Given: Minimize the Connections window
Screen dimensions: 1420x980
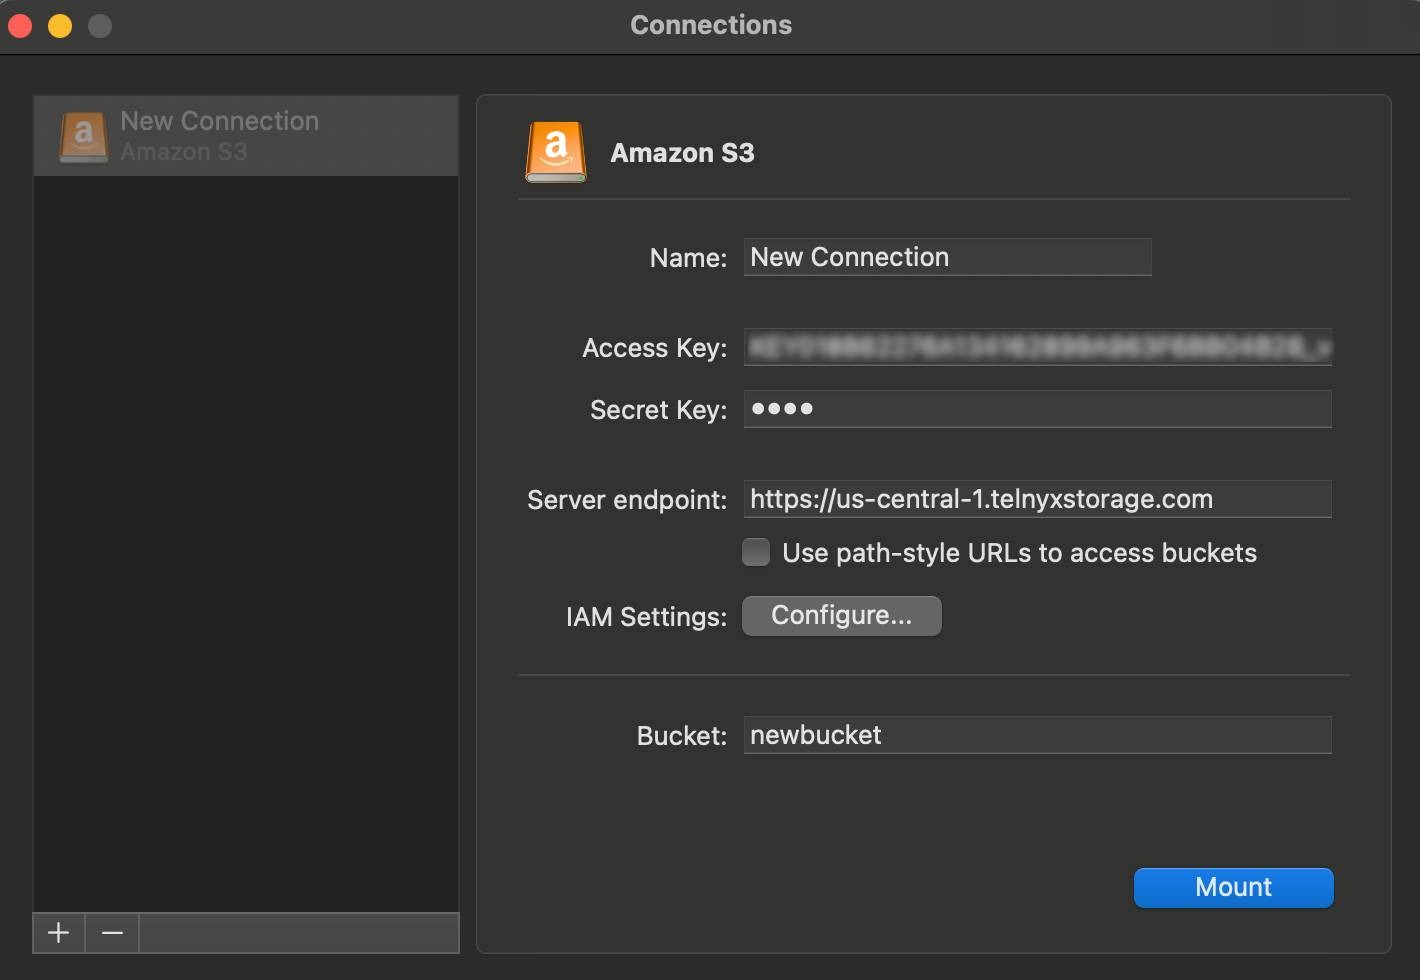Looking at the screenshot, I should point(60,25).
